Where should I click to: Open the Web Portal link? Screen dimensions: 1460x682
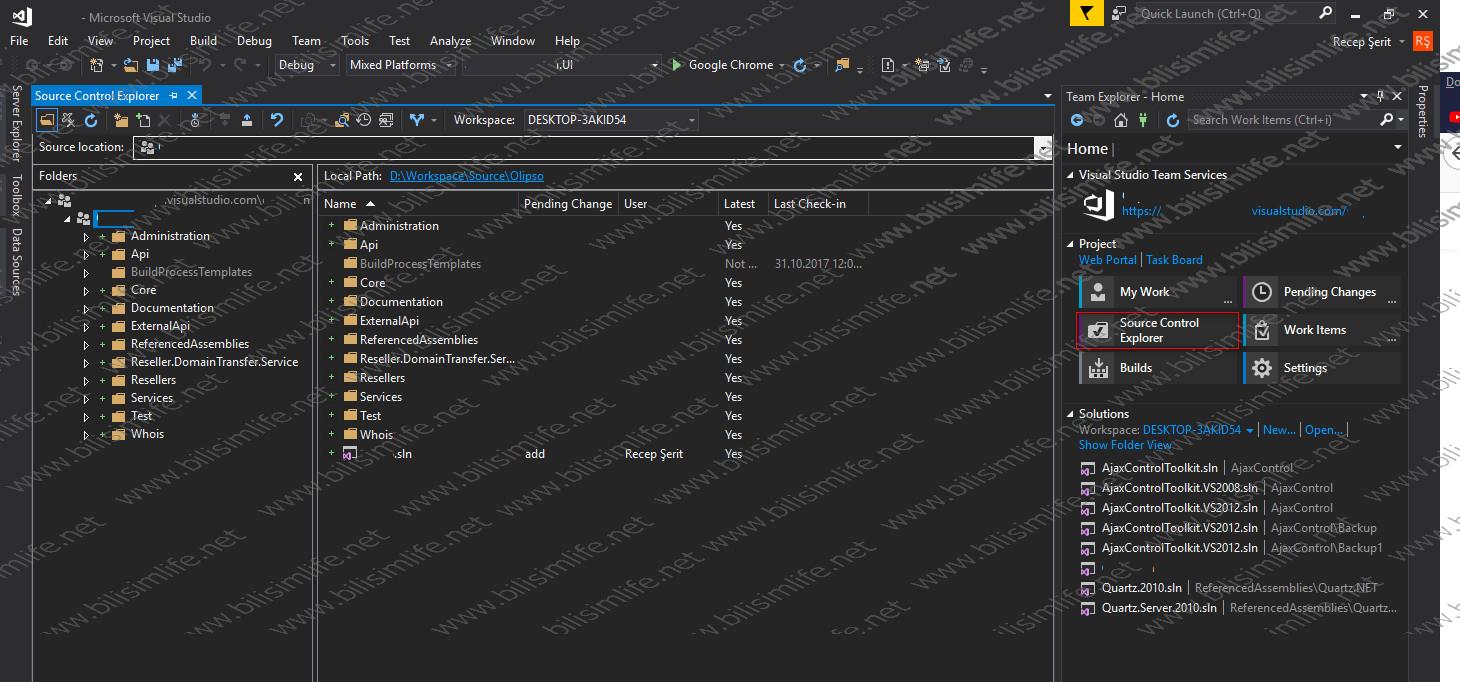click(x=1107, y=260)
